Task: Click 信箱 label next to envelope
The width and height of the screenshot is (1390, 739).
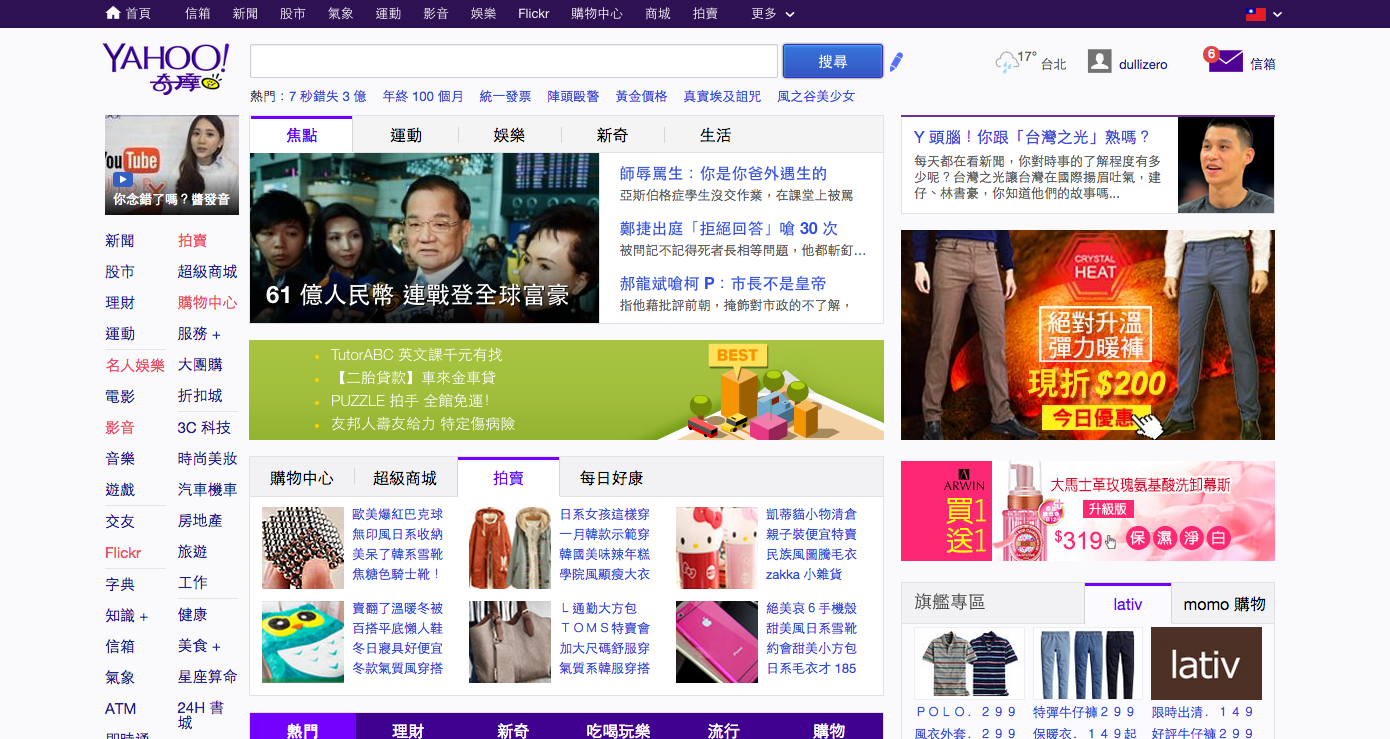Action: pos(1263,64)
